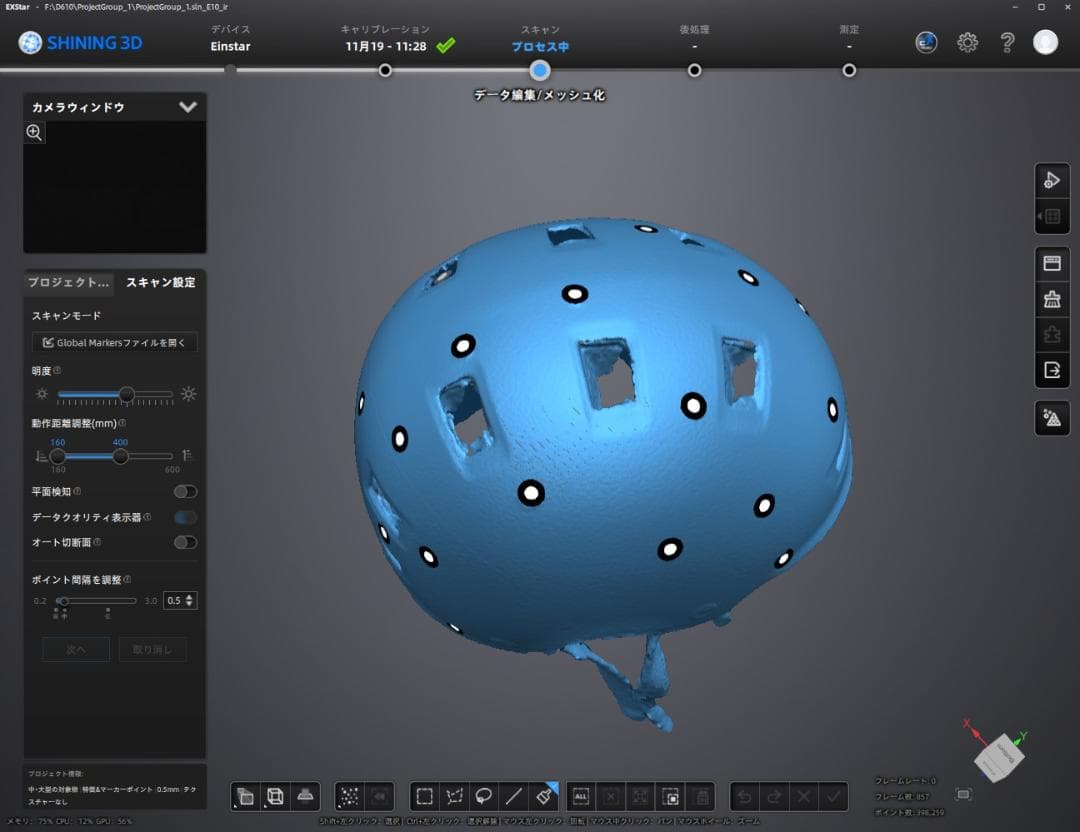Select the straight line selection tool
Image resolution: width=1080 pixels, height=832 pixels.
[513, 797]
